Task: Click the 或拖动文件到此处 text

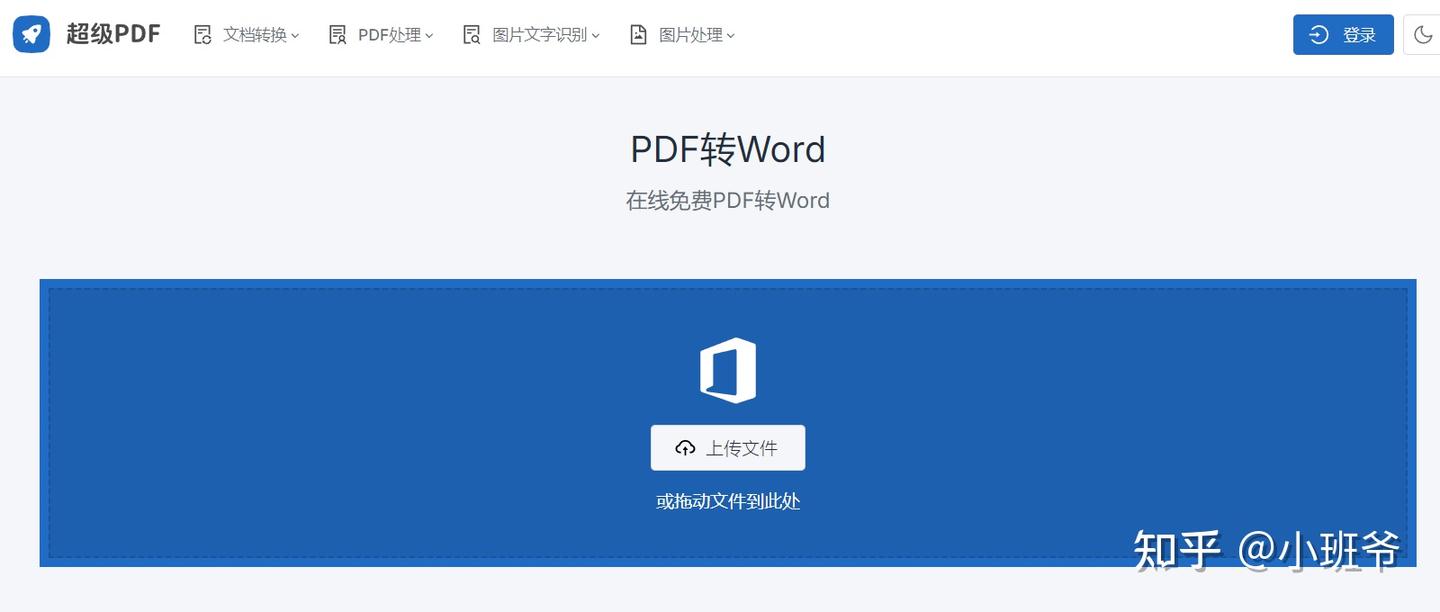Action: [x=728, y=501]
